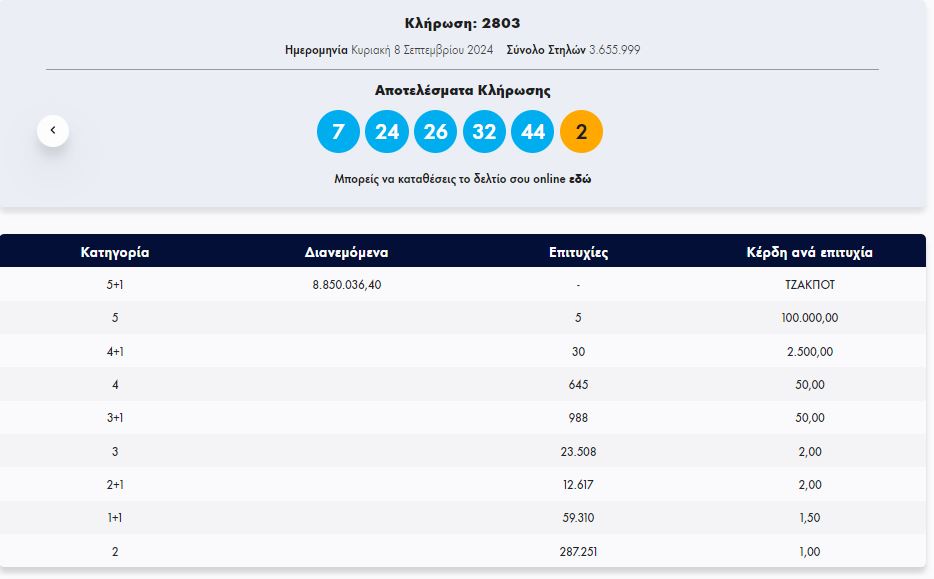Viewport: 934px width, 579px height.
Task: Click the 'Κέρδη ανά επιτυχία' column header
Action: [x=809, y=252]
